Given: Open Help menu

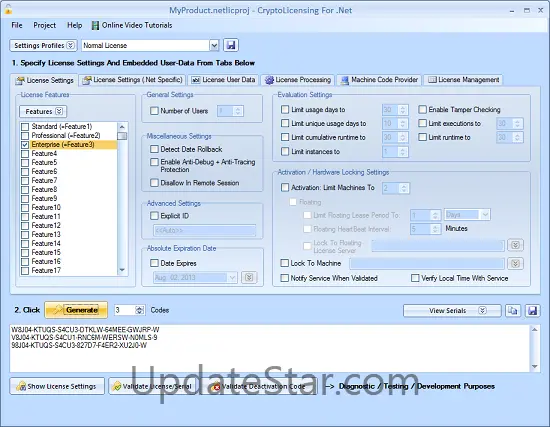Looking at the screenshot, I should [x=75, y=25].
